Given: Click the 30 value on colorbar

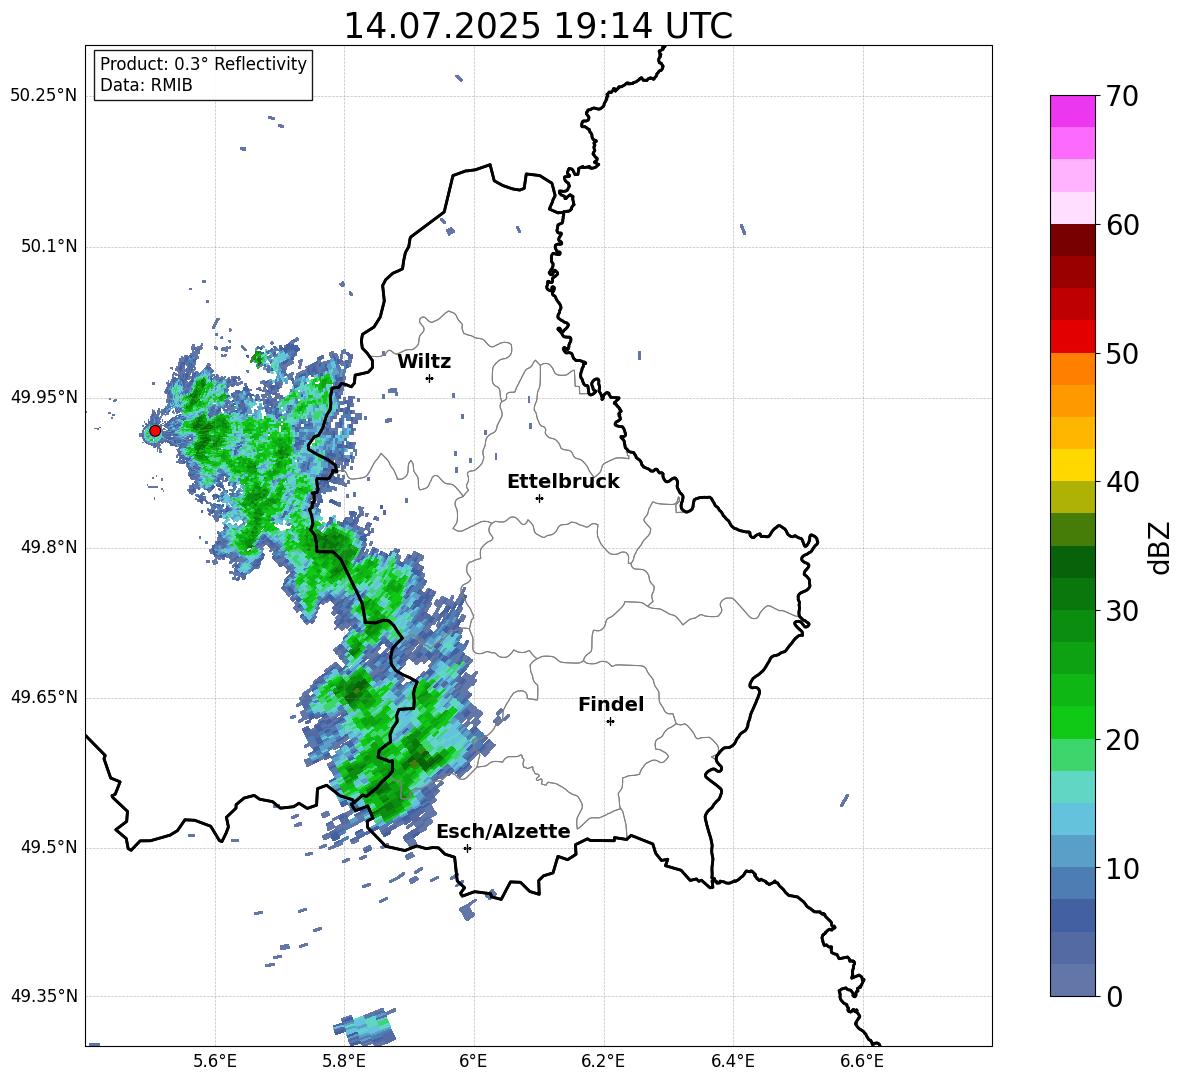Looking at the screenshot, I should 1122,611.
